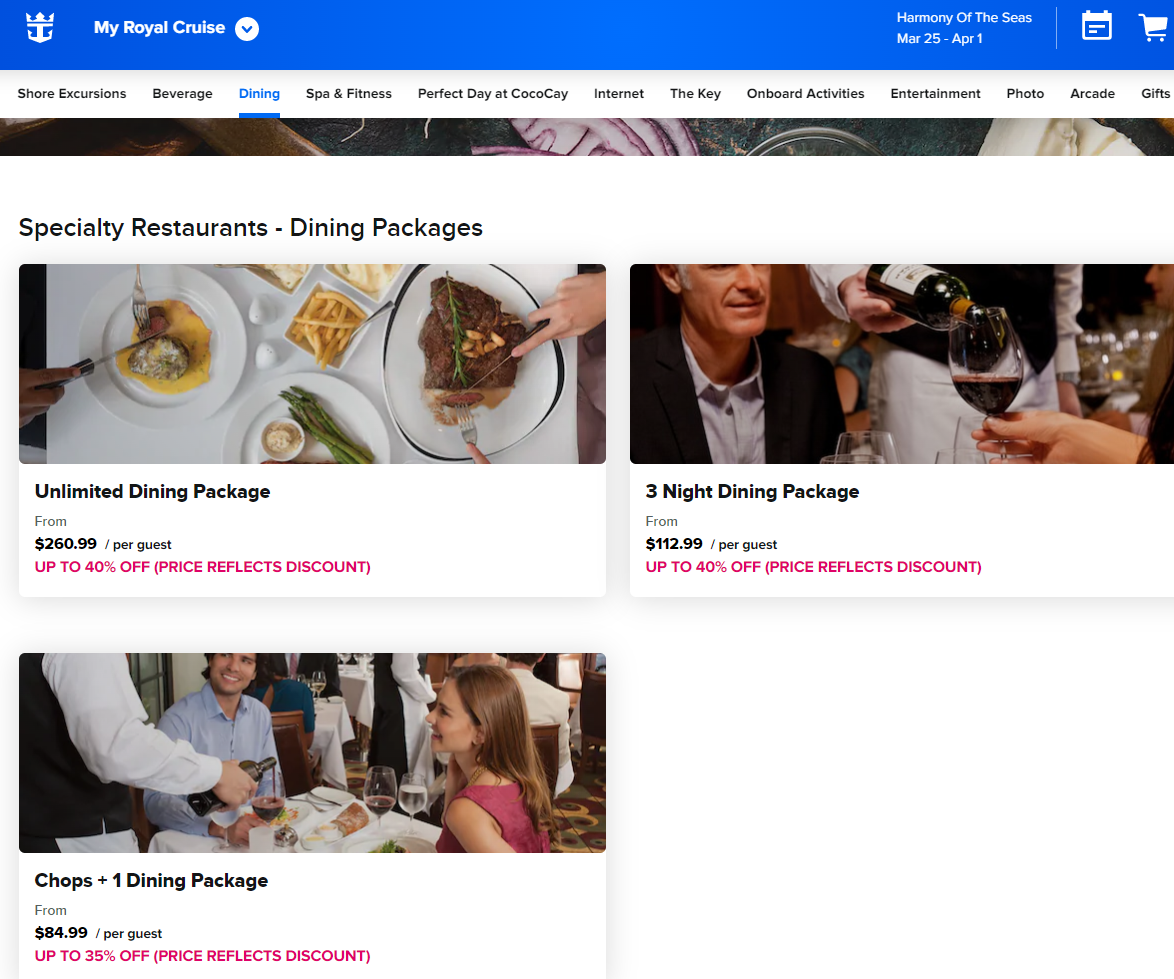Click the 40% off text under Unlimited Dining
The height and width of the screenshot is (979, 1174).
(x=202, y=567)
